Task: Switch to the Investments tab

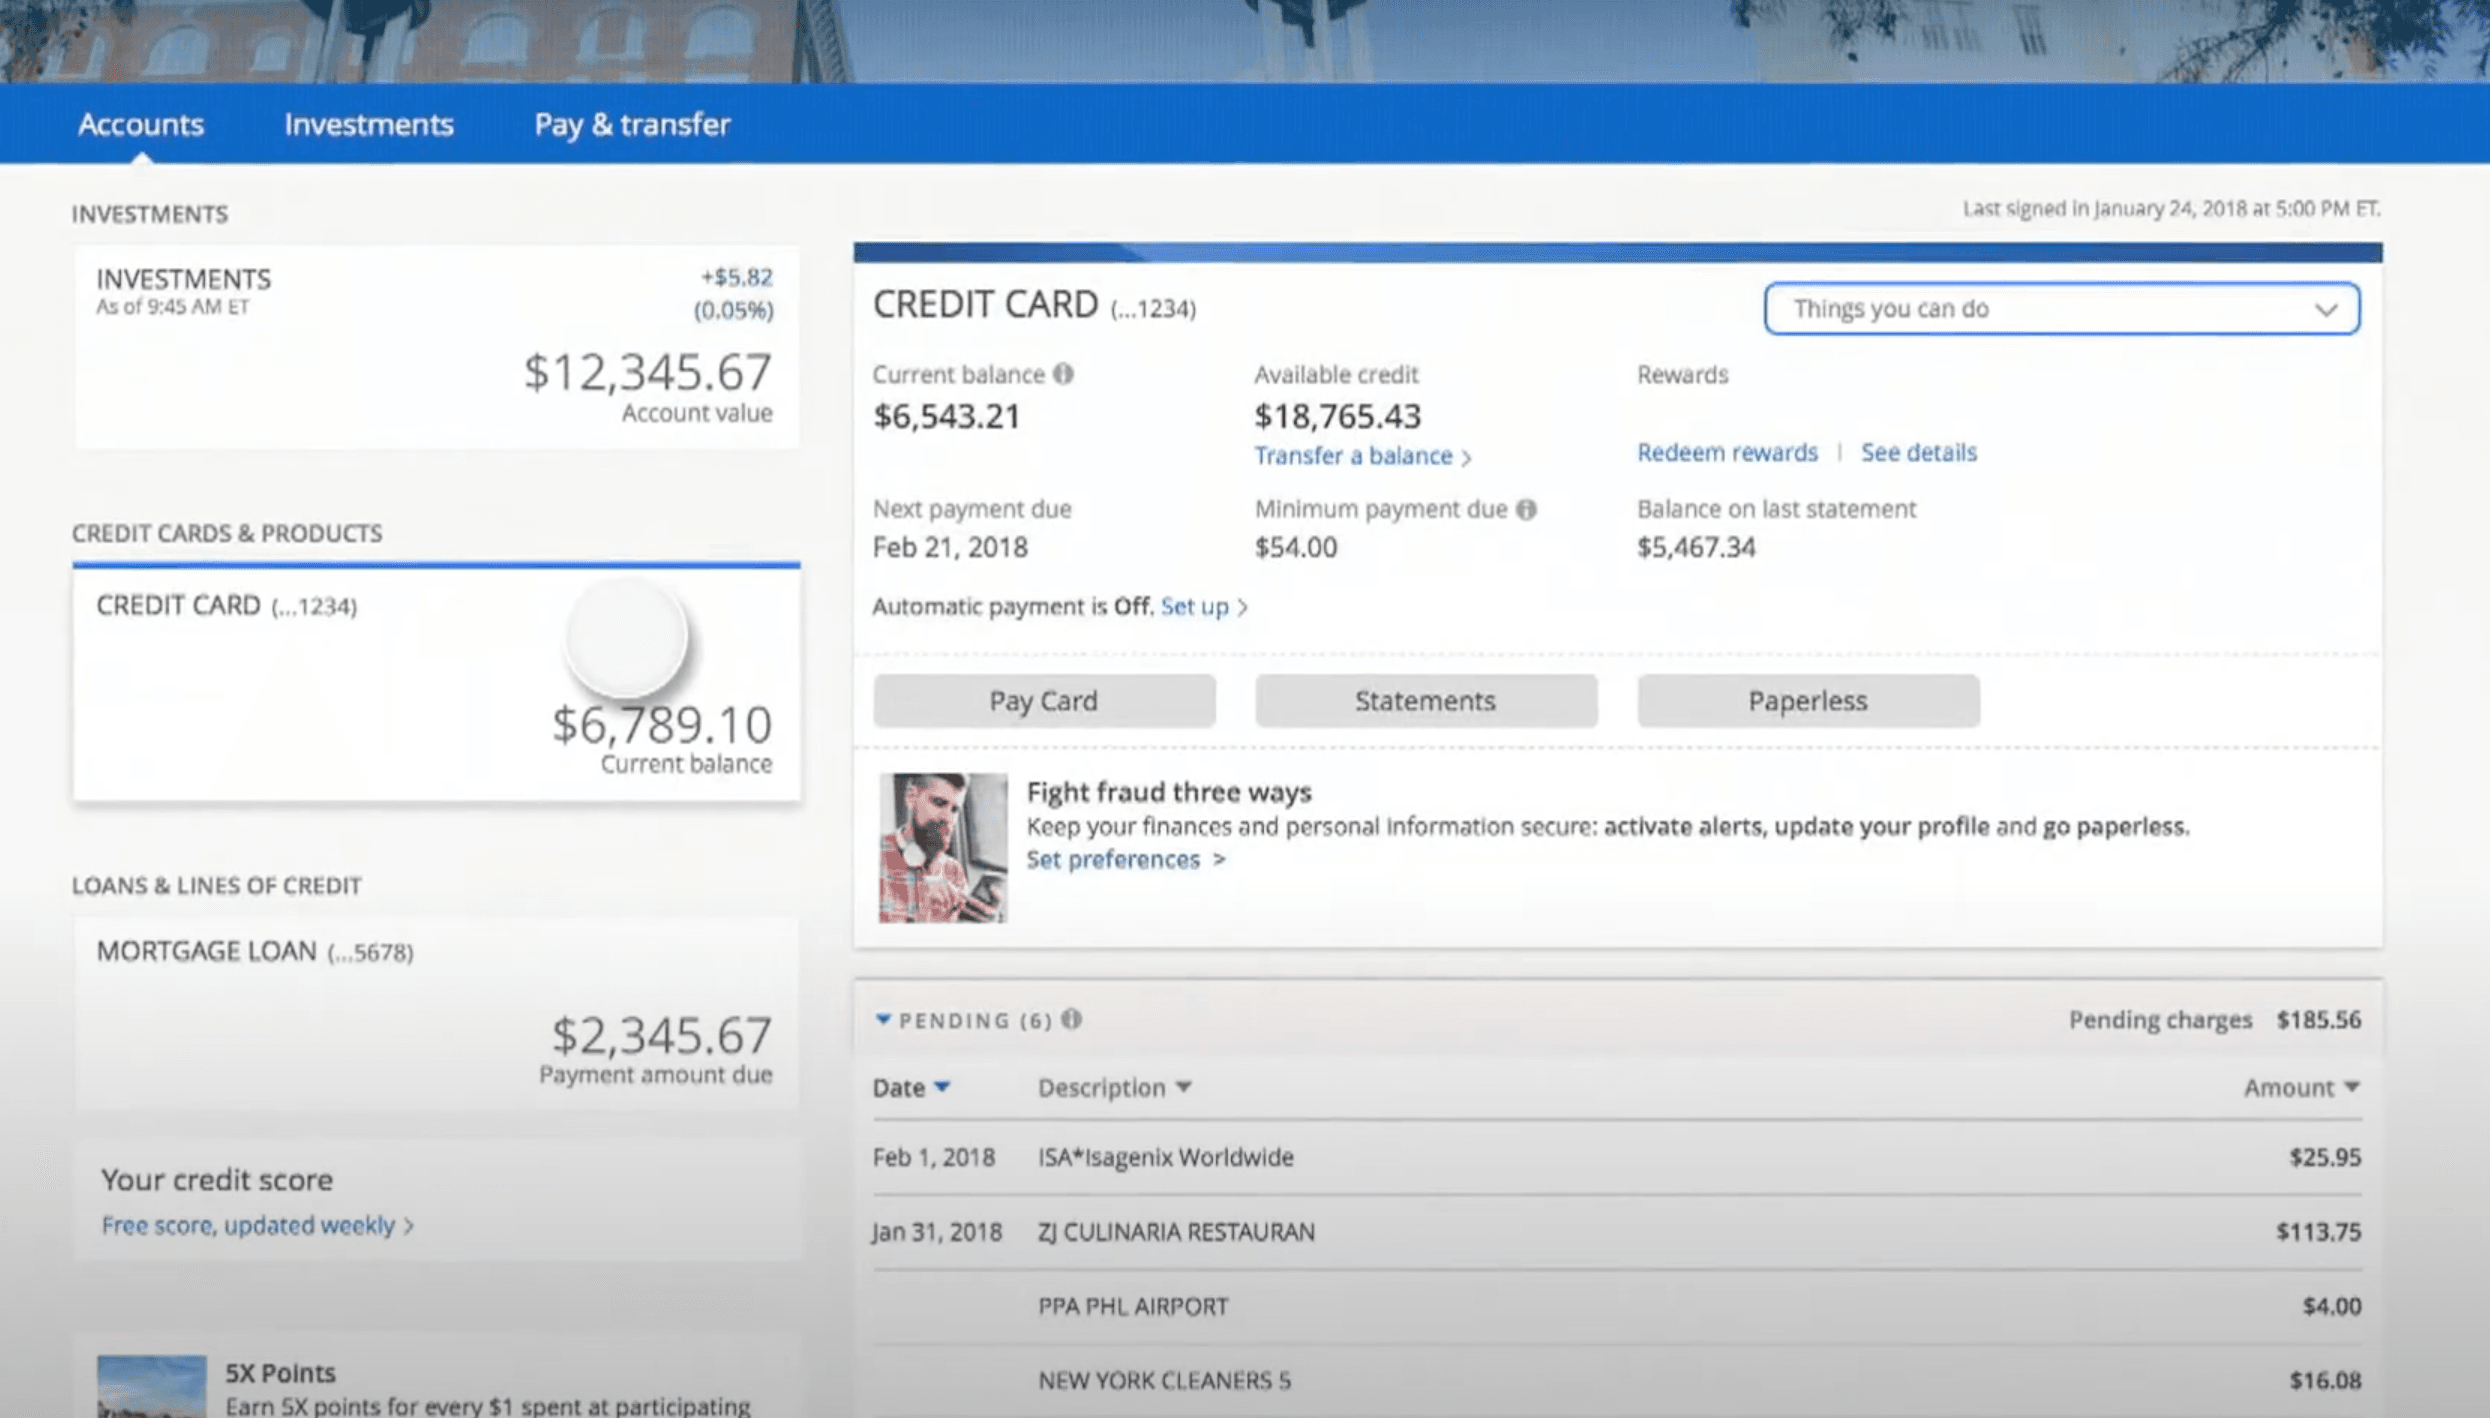Action: click(x=368, y=124)
